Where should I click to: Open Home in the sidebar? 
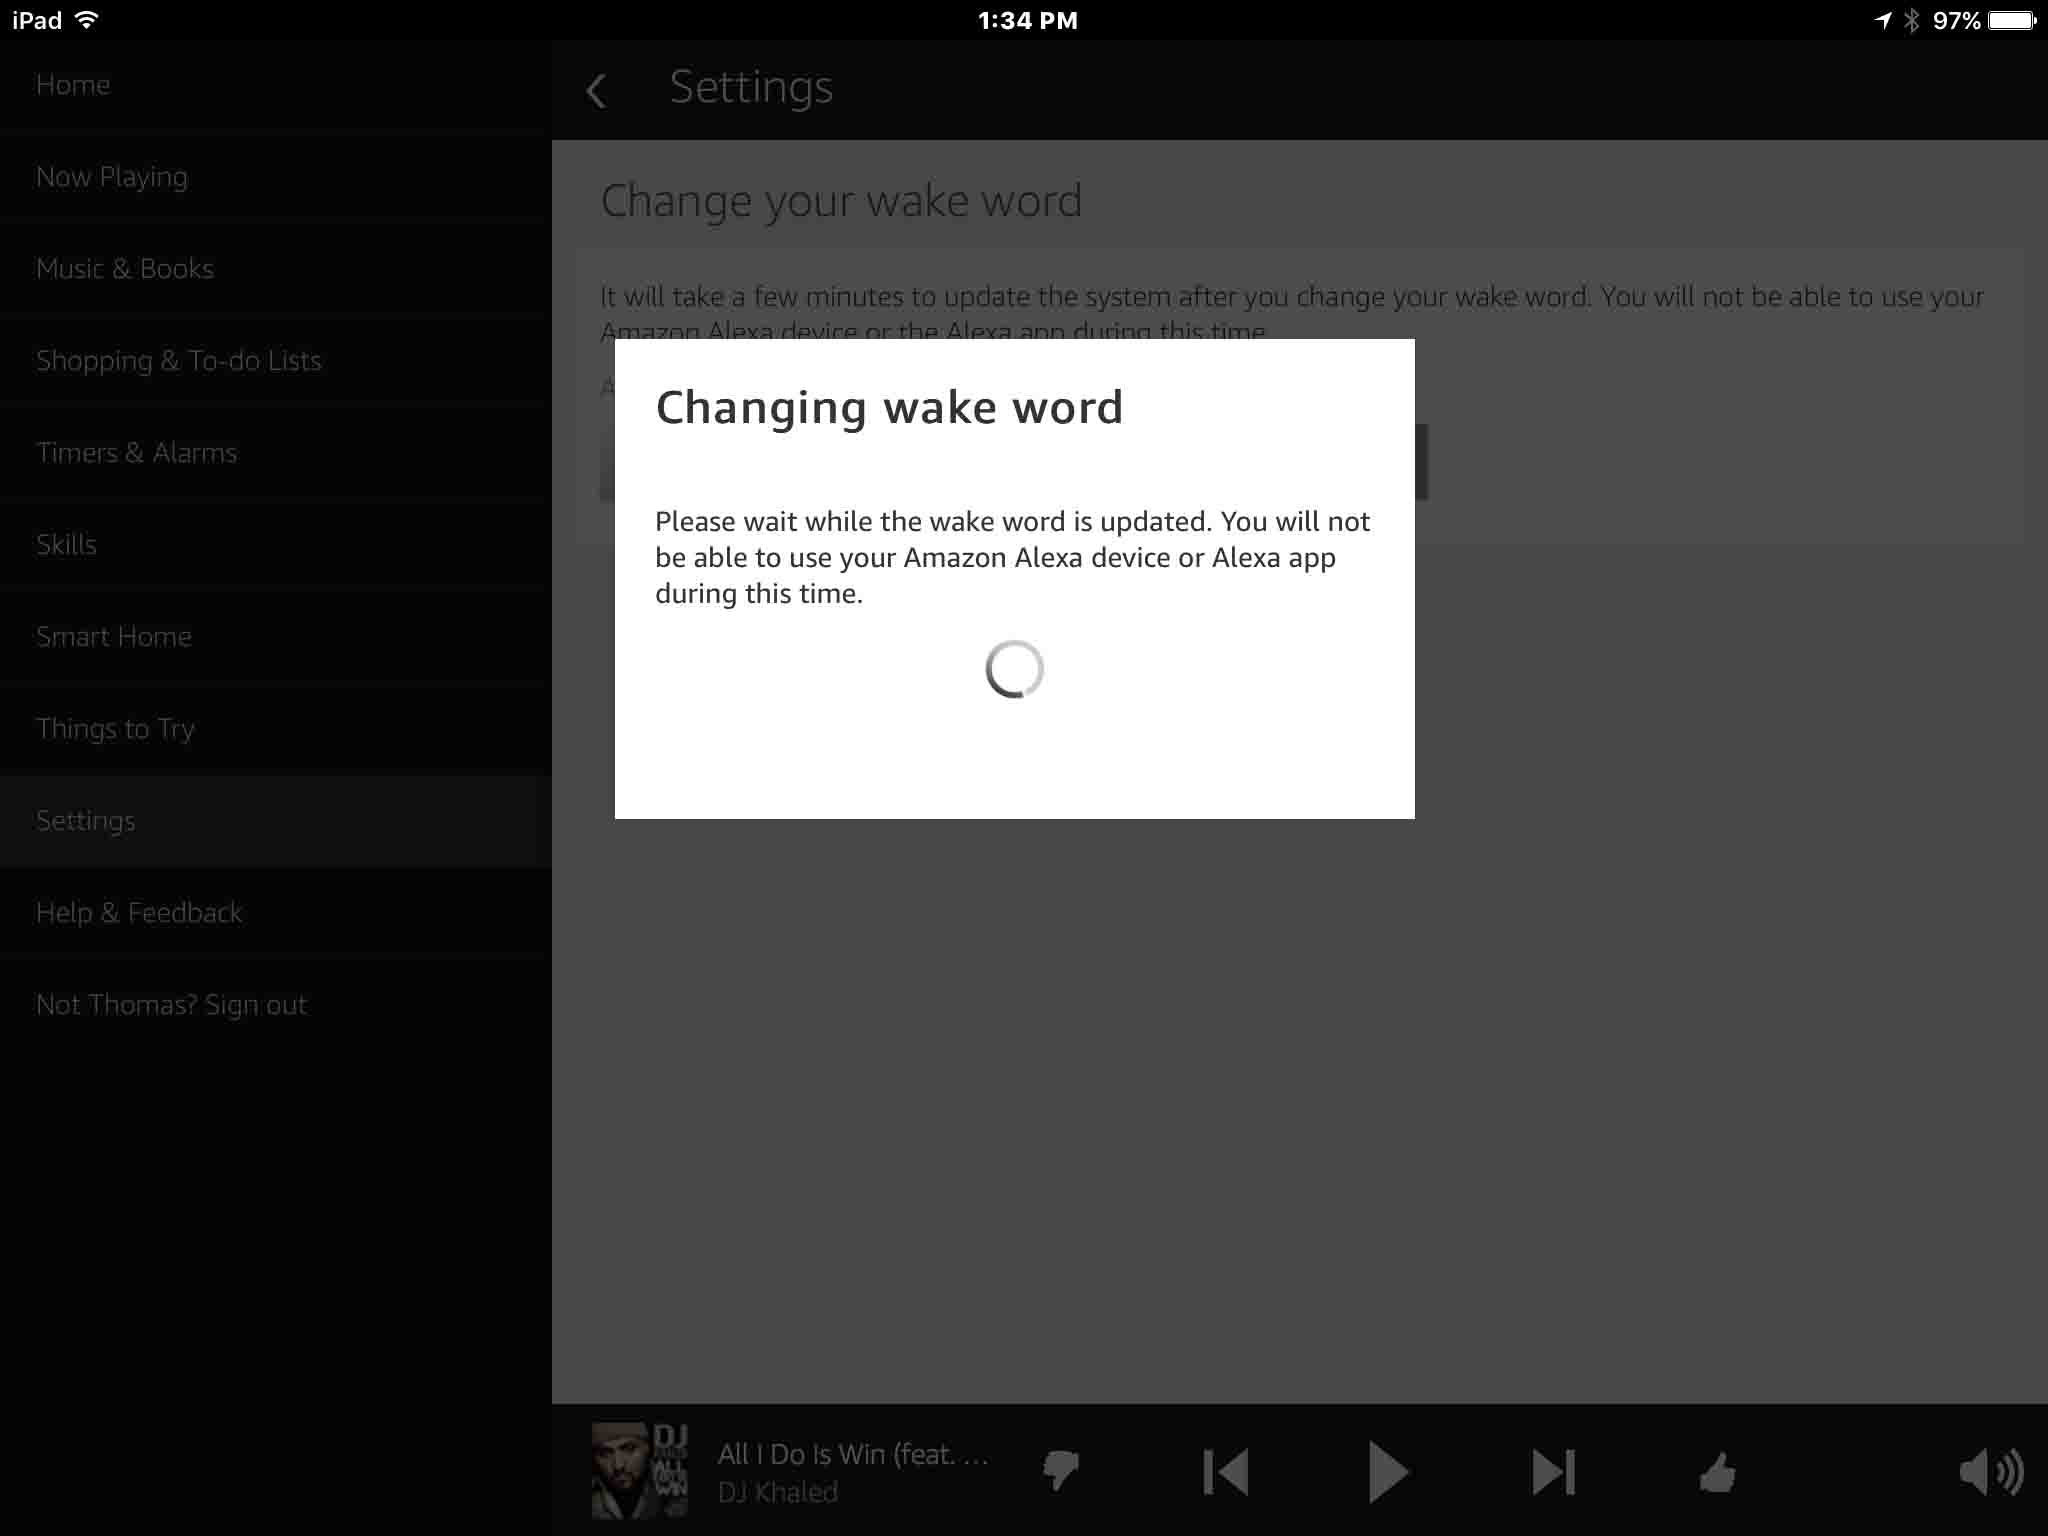[73, 85]
